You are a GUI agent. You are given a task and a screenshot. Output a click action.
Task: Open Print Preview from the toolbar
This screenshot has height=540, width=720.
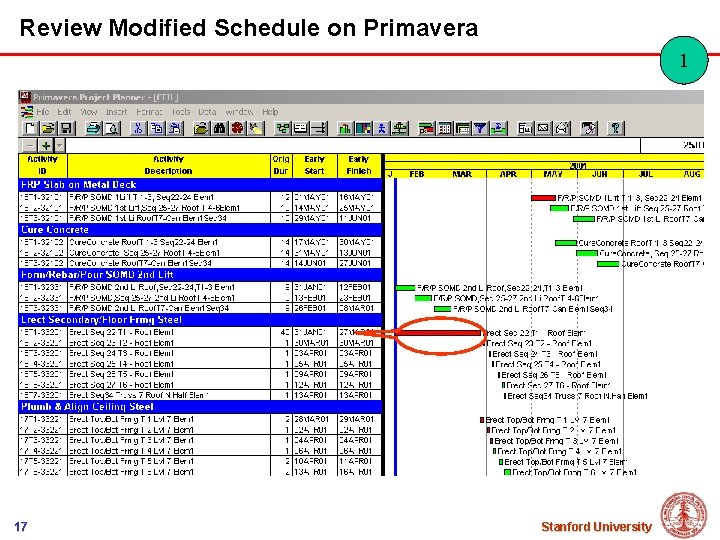[x=112, y=128]
